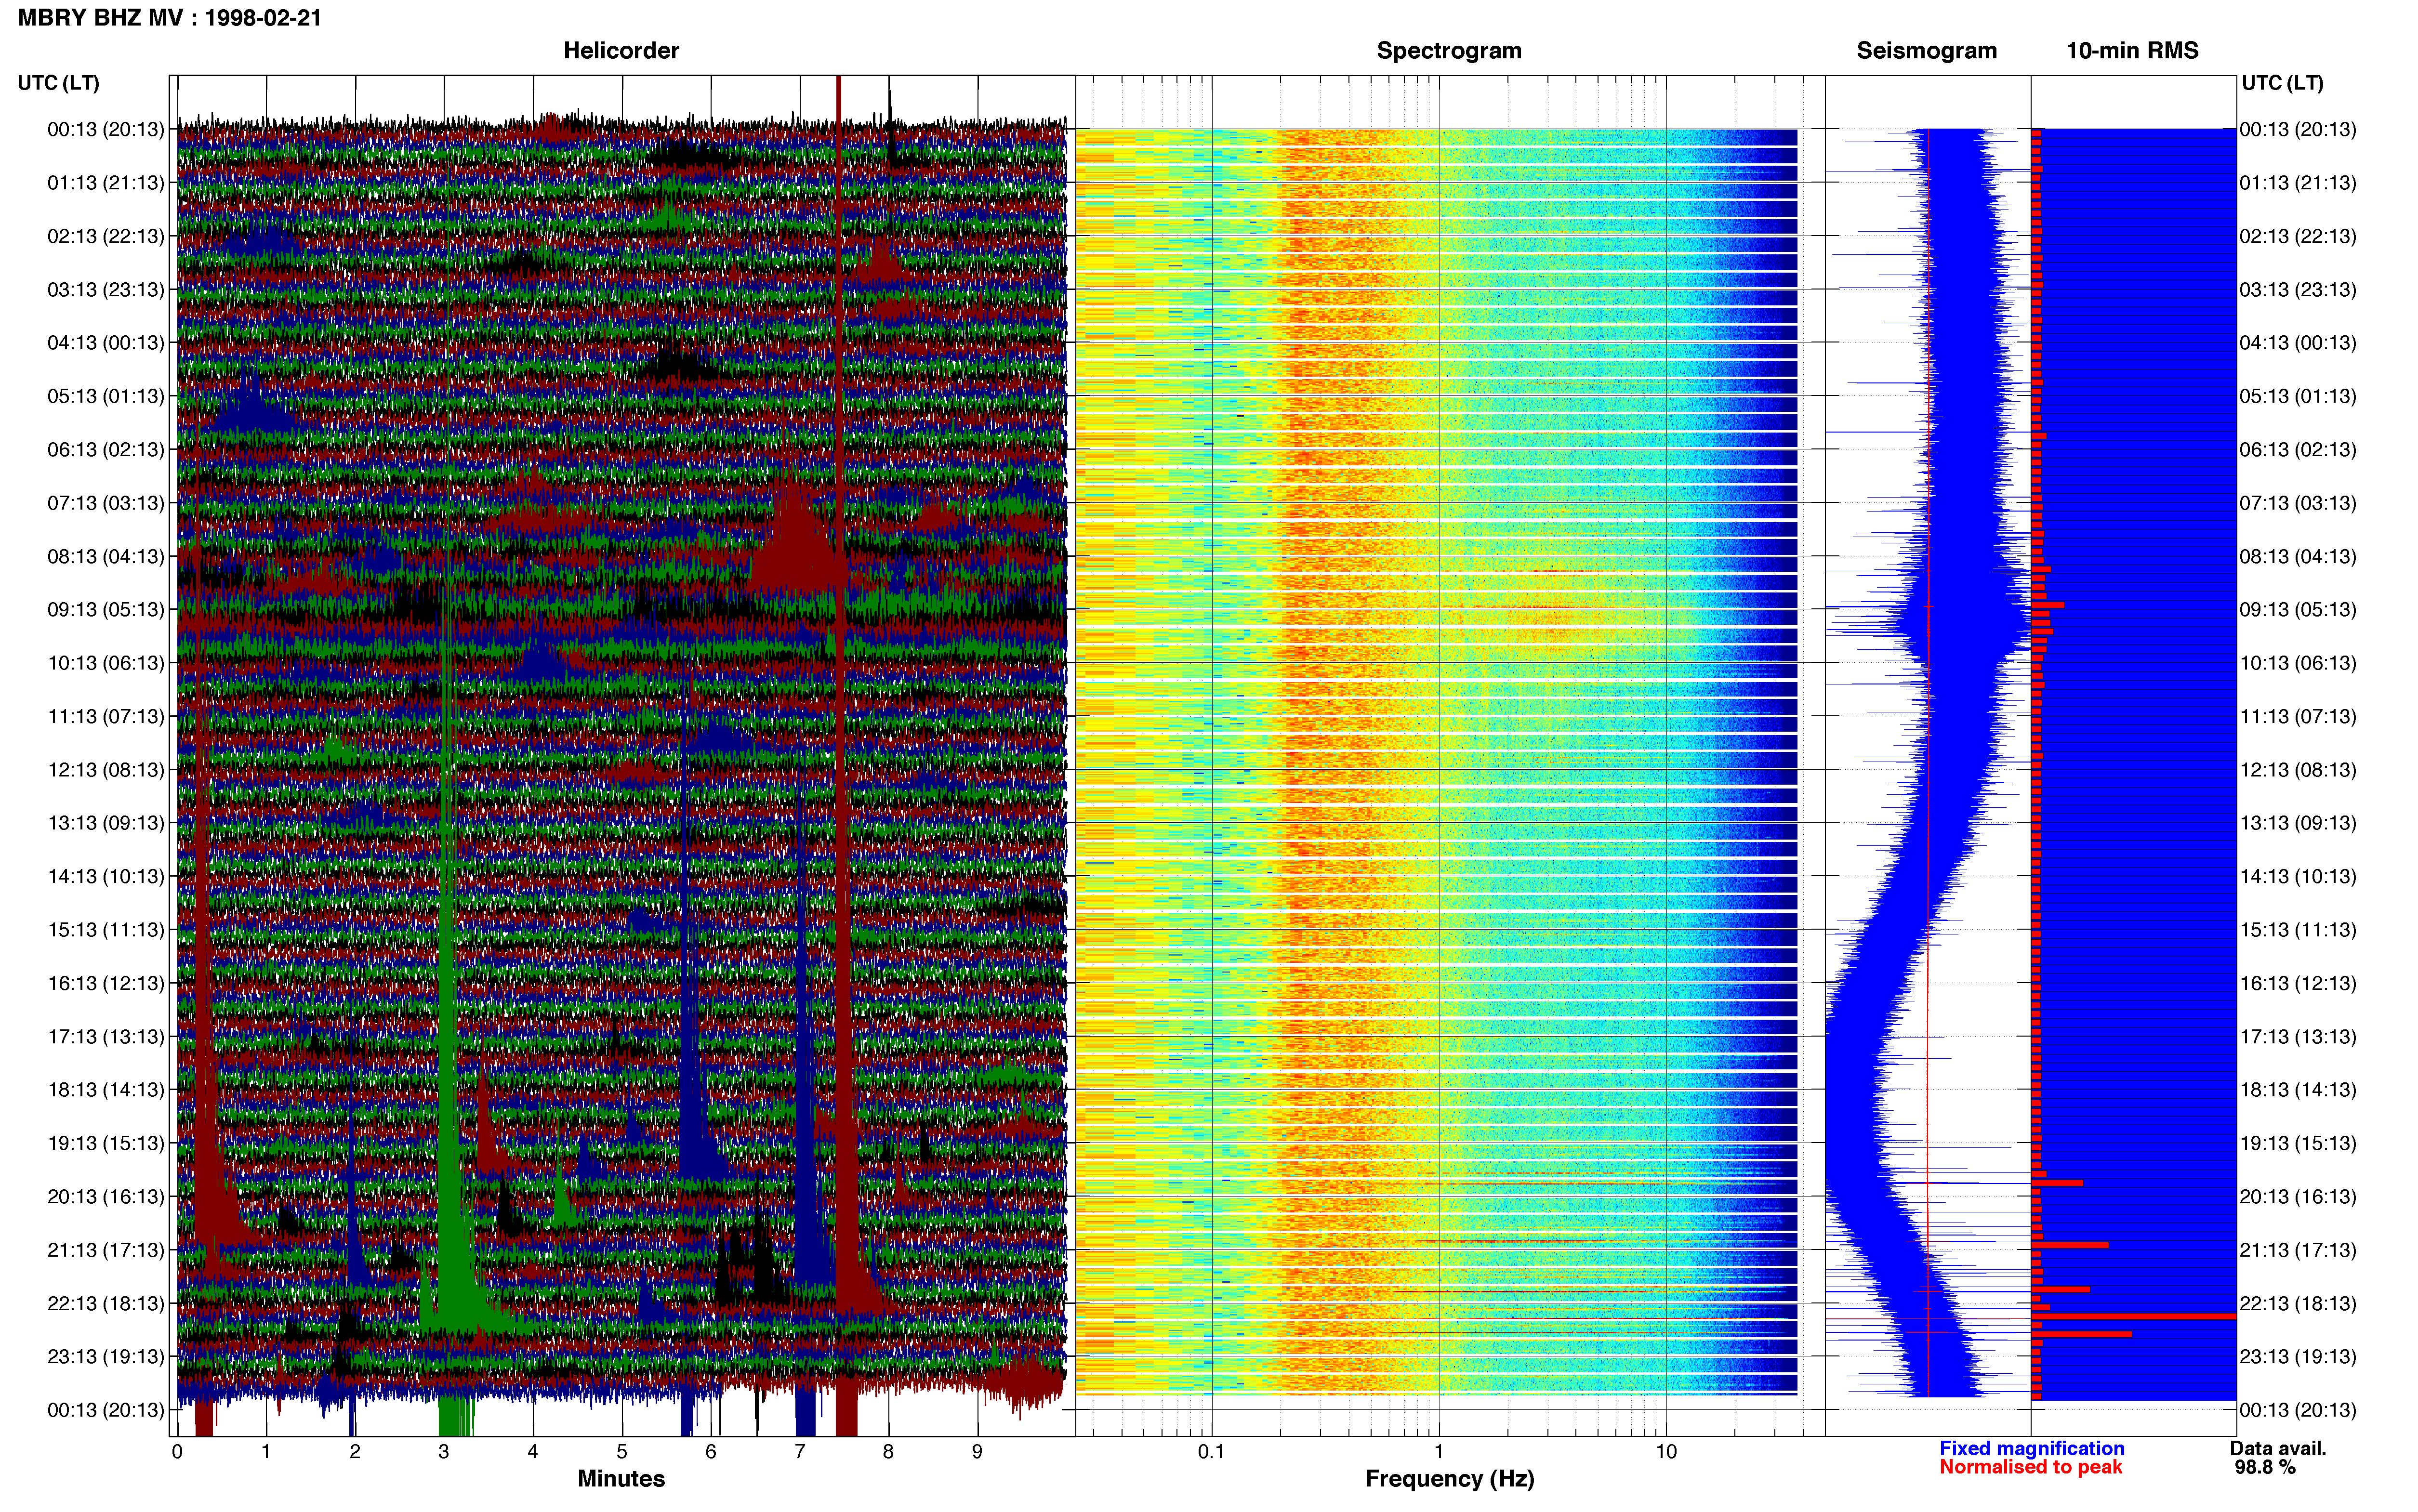Click the longest red RMS bar near 22:13

[2134, 1317]
